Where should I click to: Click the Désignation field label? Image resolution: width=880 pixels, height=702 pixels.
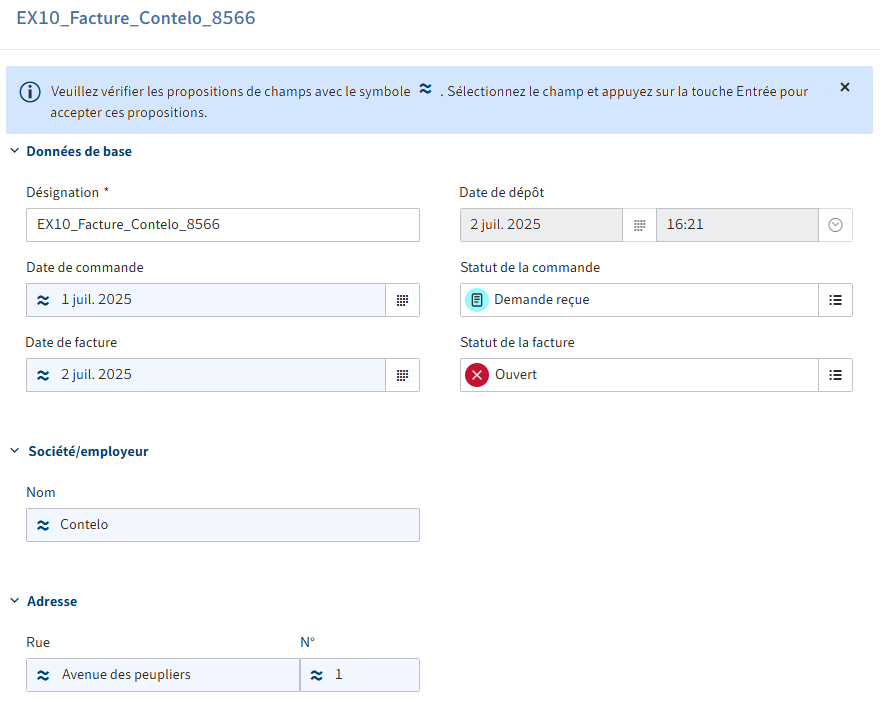(x=62, y=192)
